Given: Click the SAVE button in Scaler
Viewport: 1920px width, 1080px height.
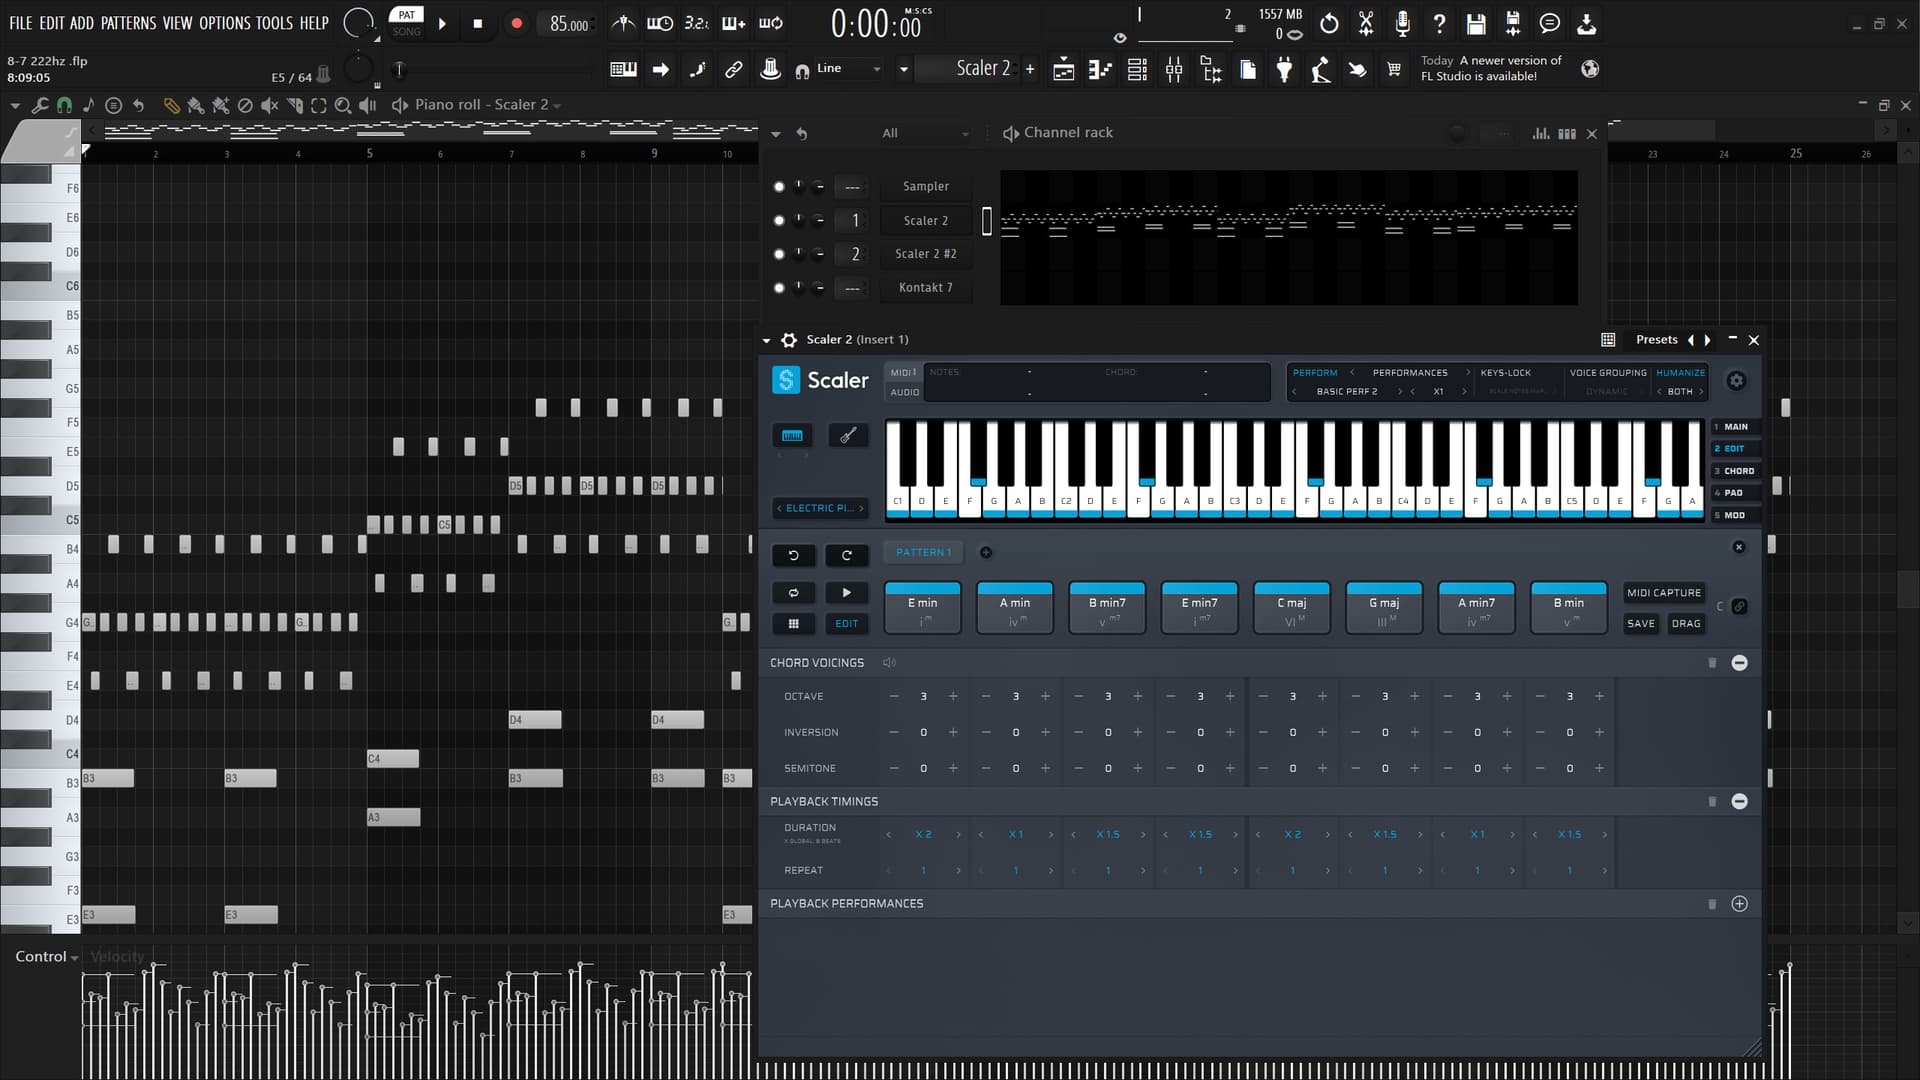Looking at the screenshot, I should 1640,624.
